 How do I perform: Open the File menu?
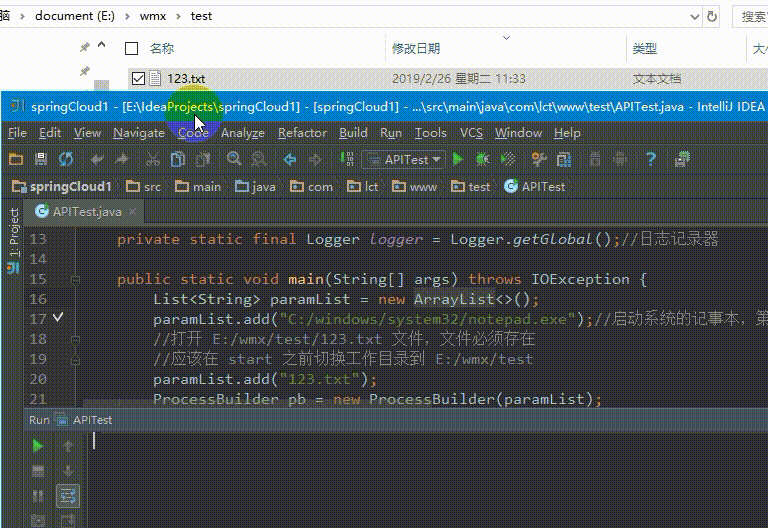(x=17, y=133)
